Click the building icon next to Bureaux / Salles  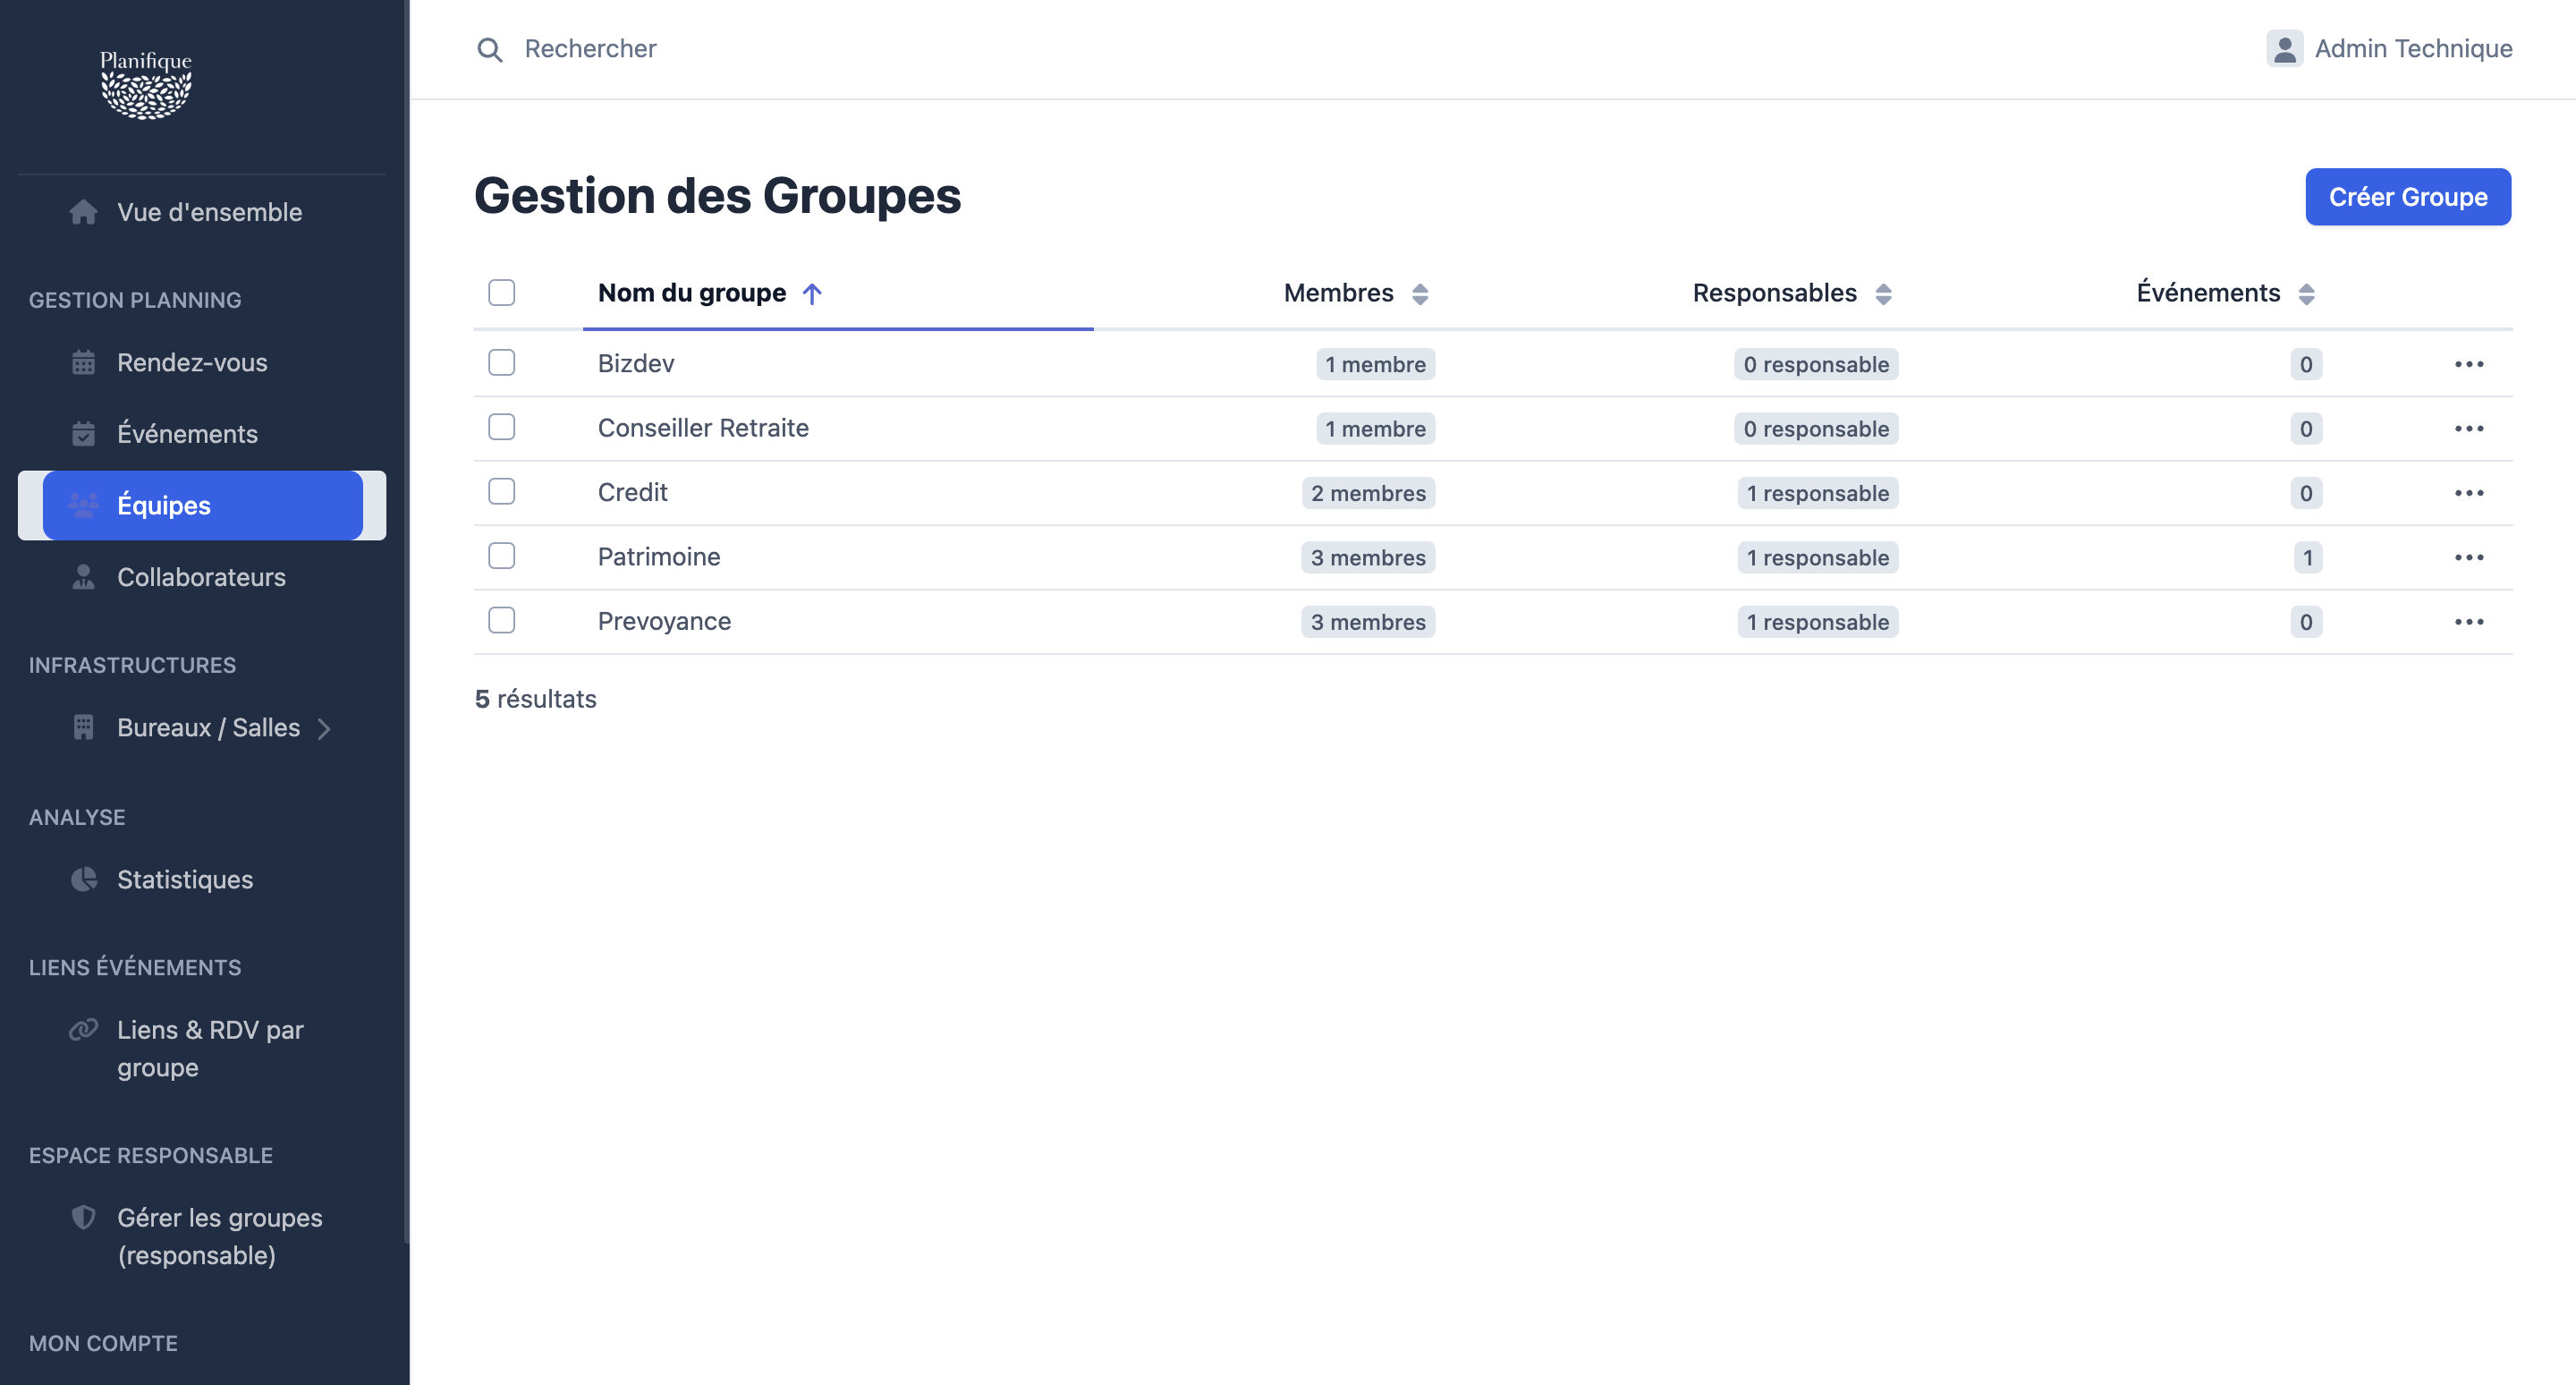coord(84,727)
